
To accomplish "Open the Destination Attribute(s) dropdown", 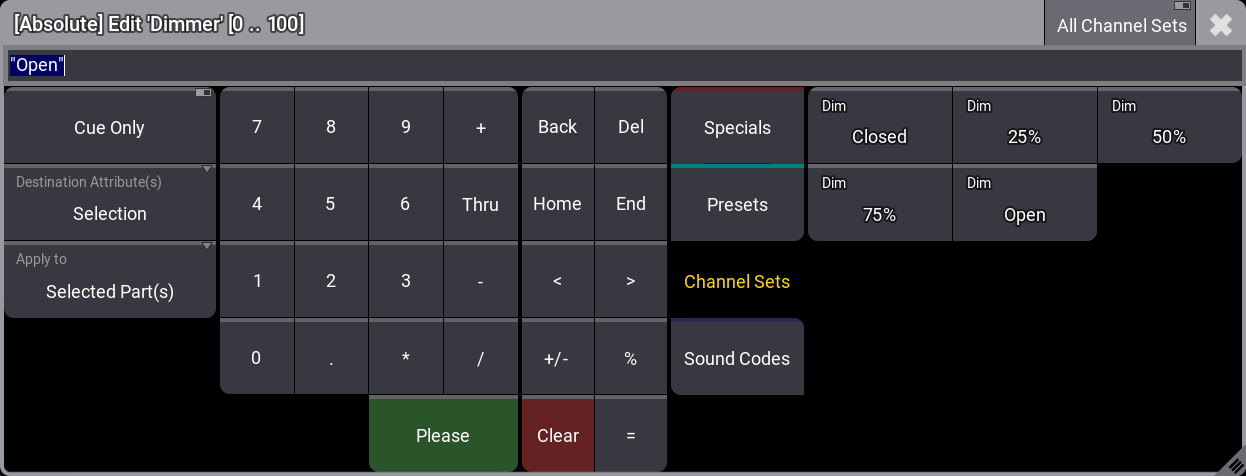I will [110, 204].
